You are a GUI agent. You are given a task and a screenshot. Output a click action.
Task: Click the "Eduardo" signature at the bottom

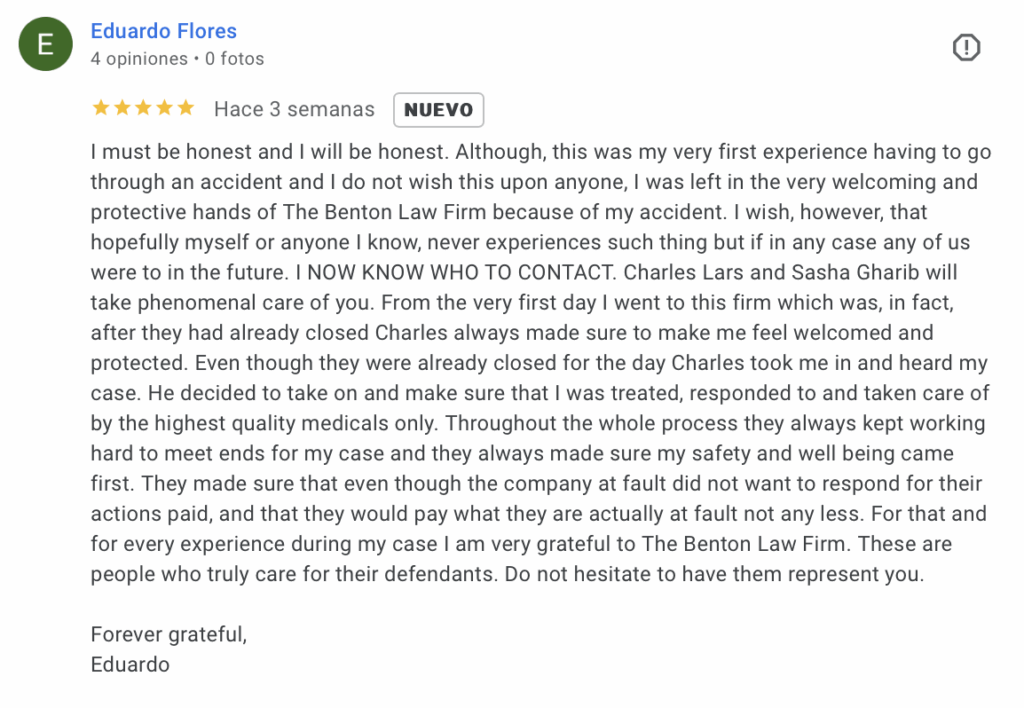click(x=130, y=664)
